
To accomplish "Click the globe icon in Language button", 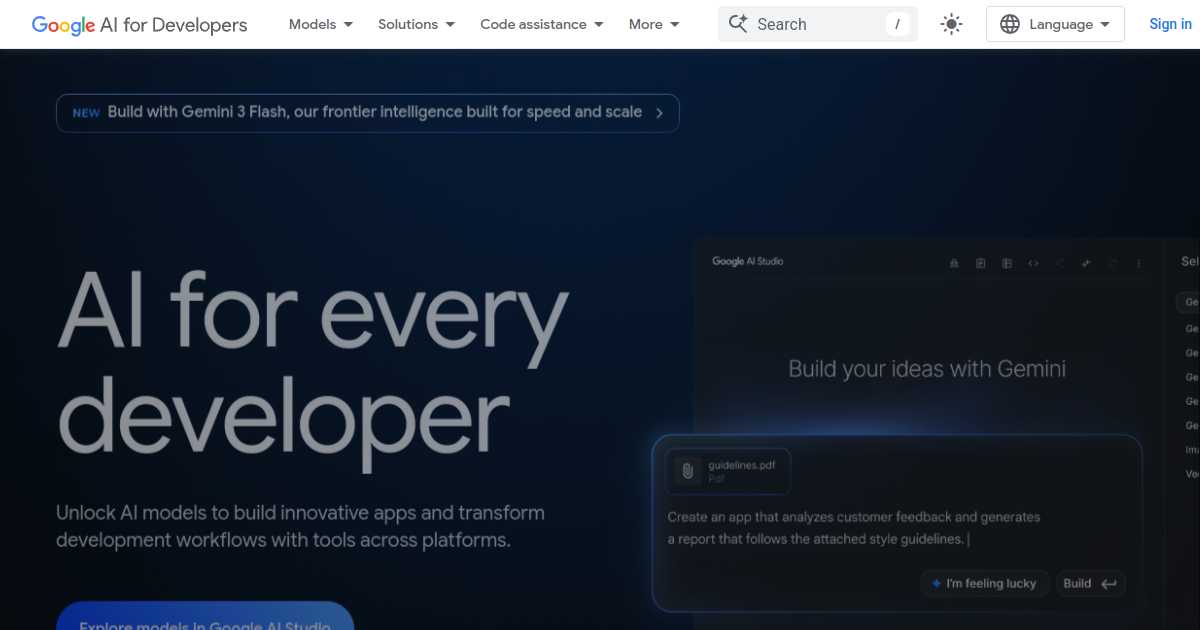I will click(1010, 24).
